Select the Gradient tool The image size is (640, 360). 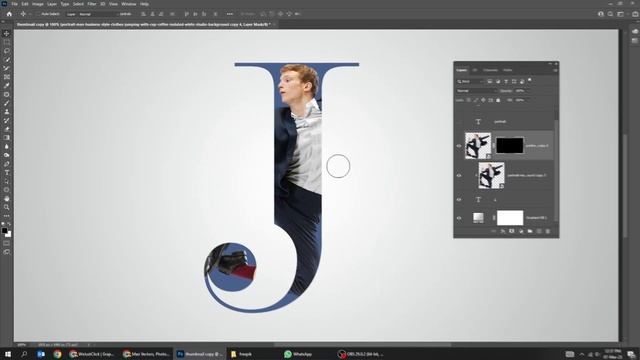[7, 138]
